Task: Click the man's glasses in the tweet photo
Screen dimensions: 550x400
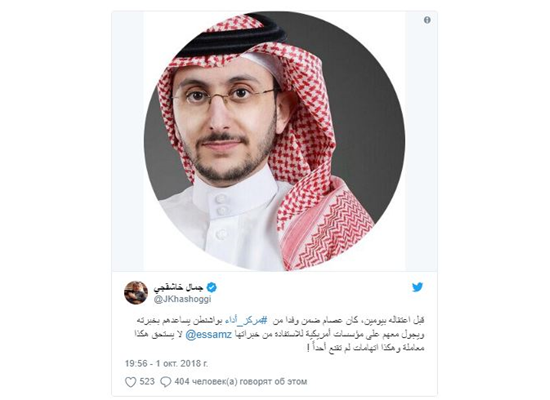Action: click(224, 95)
